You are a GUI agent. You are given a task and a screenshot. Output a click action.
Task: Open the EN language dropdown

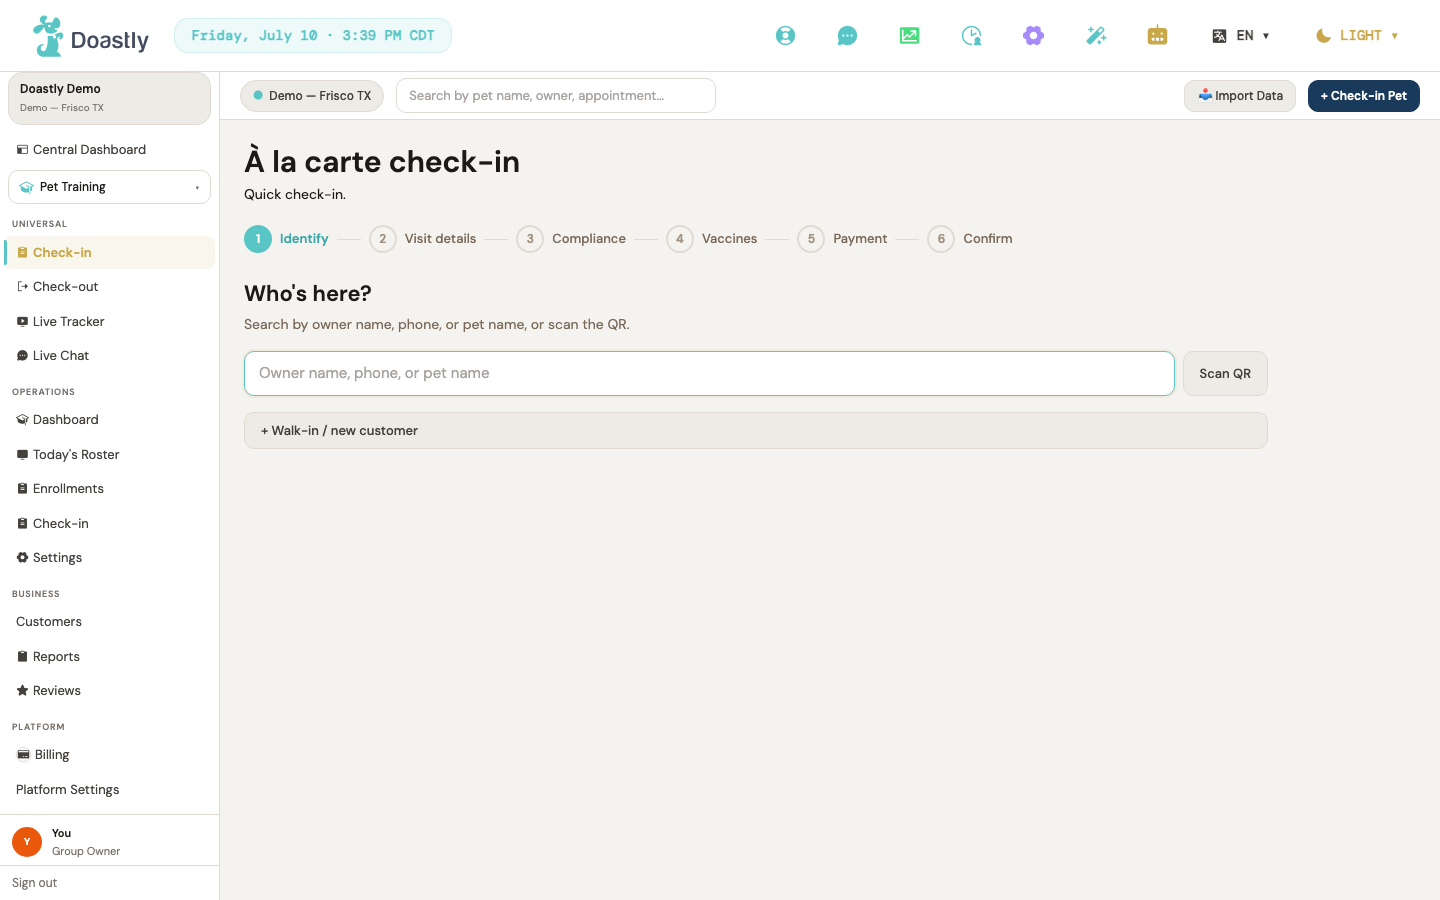coord(1241,36)
